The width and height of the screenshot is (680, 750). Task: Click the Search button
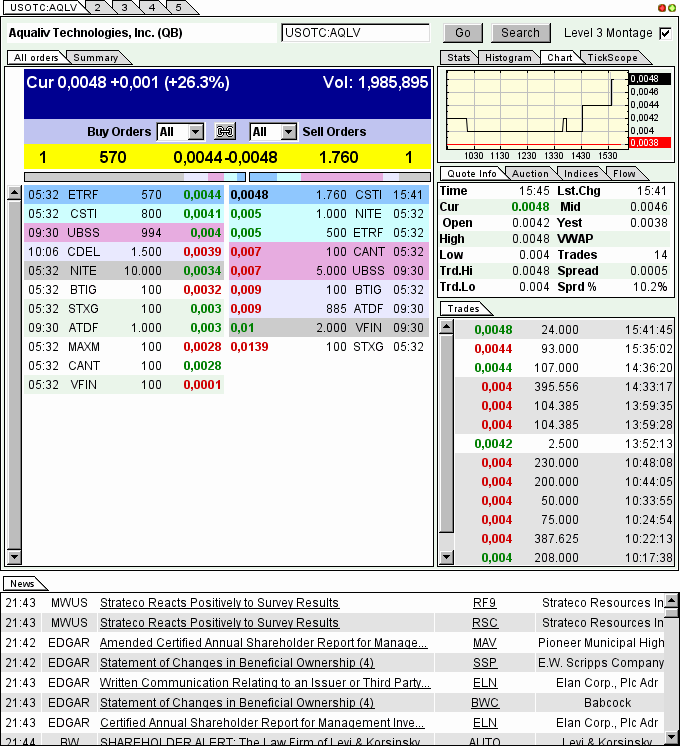(520, 33)
